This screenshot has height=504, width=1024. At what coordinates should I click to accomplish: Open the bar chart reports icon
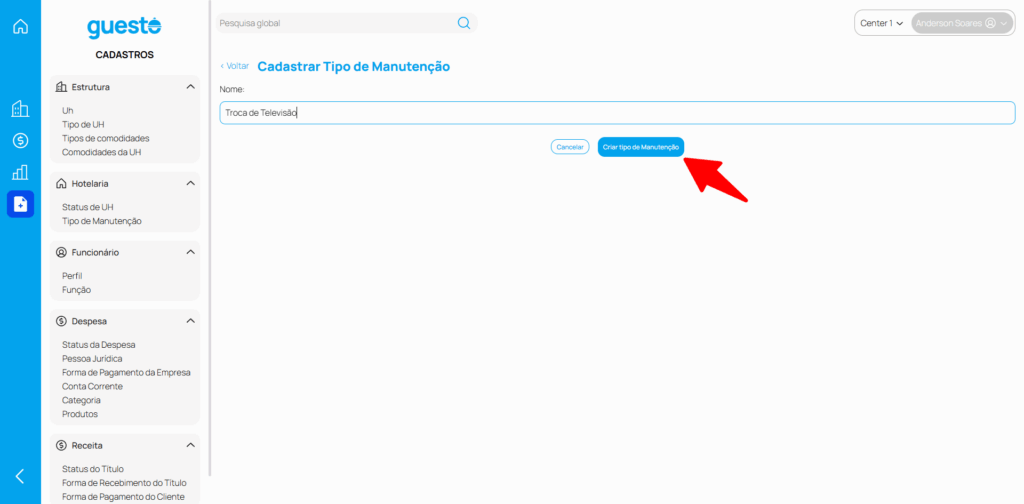click(20, 172)
